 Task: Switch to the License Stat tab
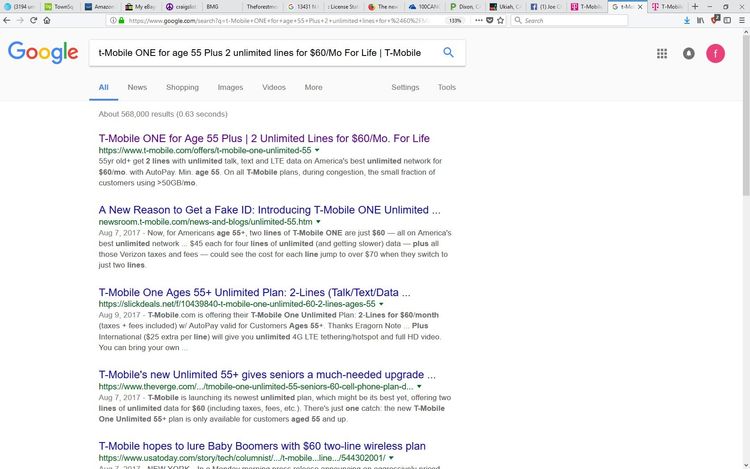coord(344,7)
